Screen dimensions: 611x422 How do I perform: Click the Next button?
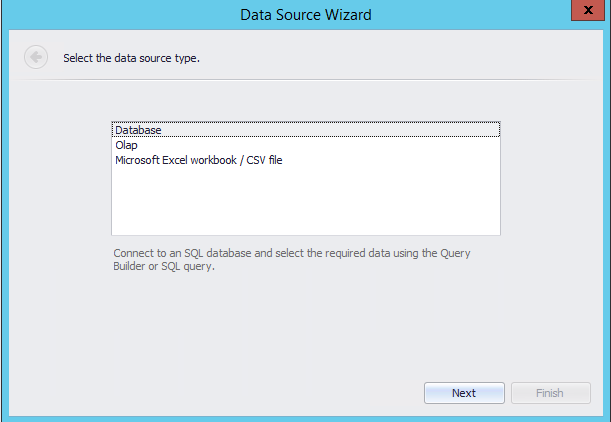(463, 393)
